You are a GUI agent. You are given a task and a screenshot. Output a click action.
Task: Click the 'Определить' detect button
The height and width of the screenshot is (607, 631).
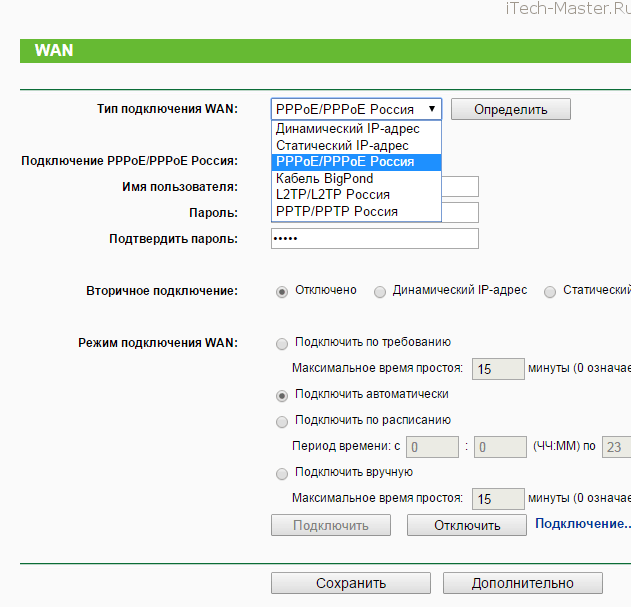coord(510,109)
